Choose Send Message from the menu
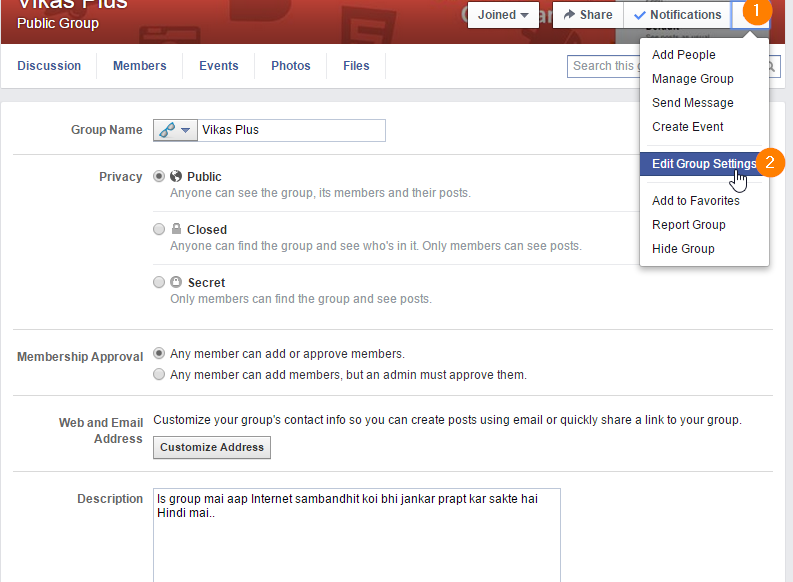 click(704, 103)
